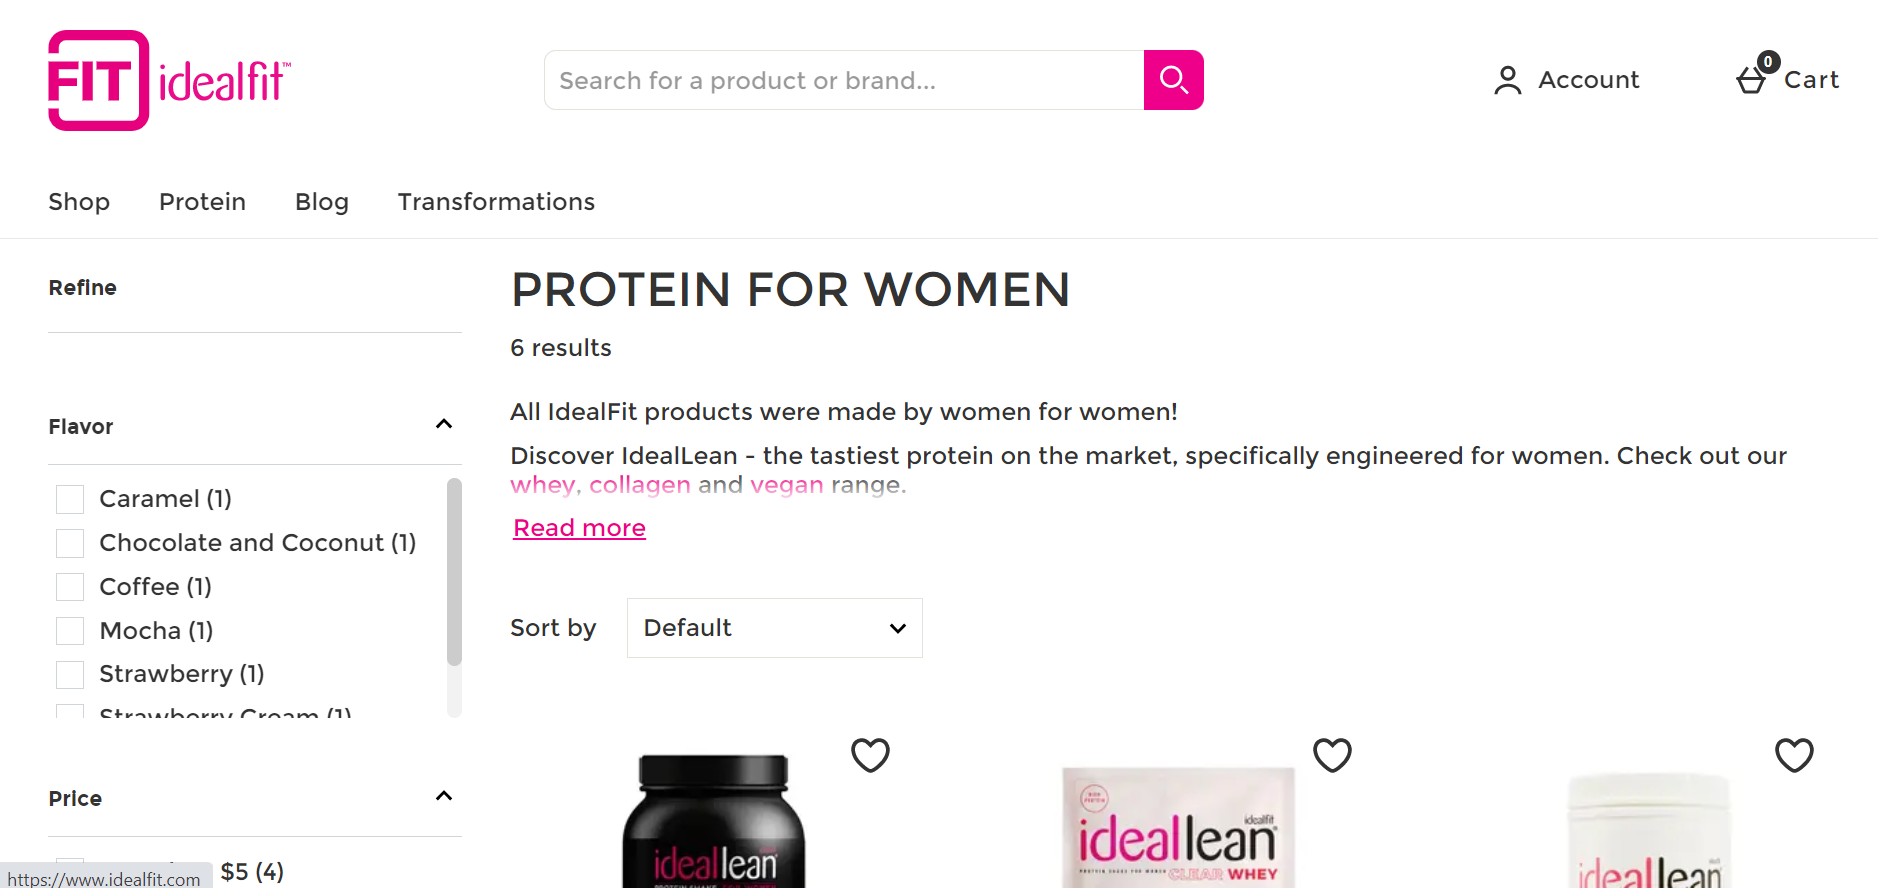Collapse the Flavor filter section

[x=444, y=425]
